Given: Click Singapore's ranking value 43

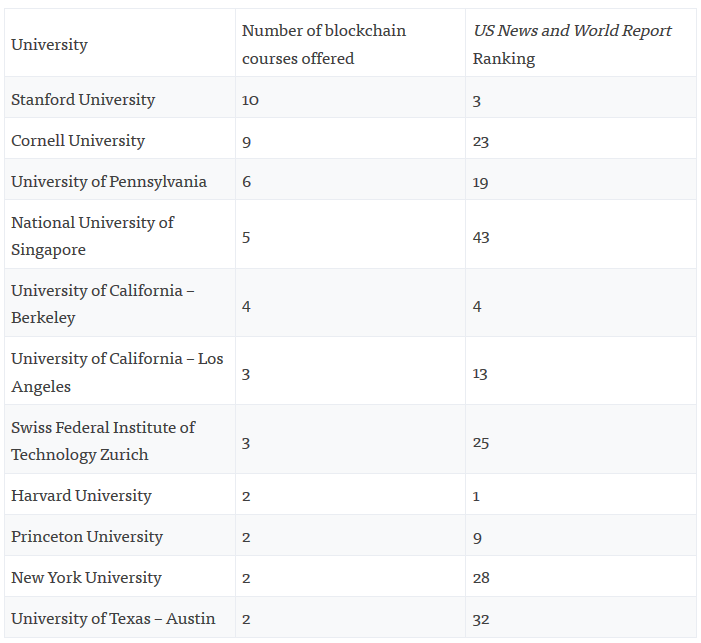Looking at the screenshot, I should [481, 237].
